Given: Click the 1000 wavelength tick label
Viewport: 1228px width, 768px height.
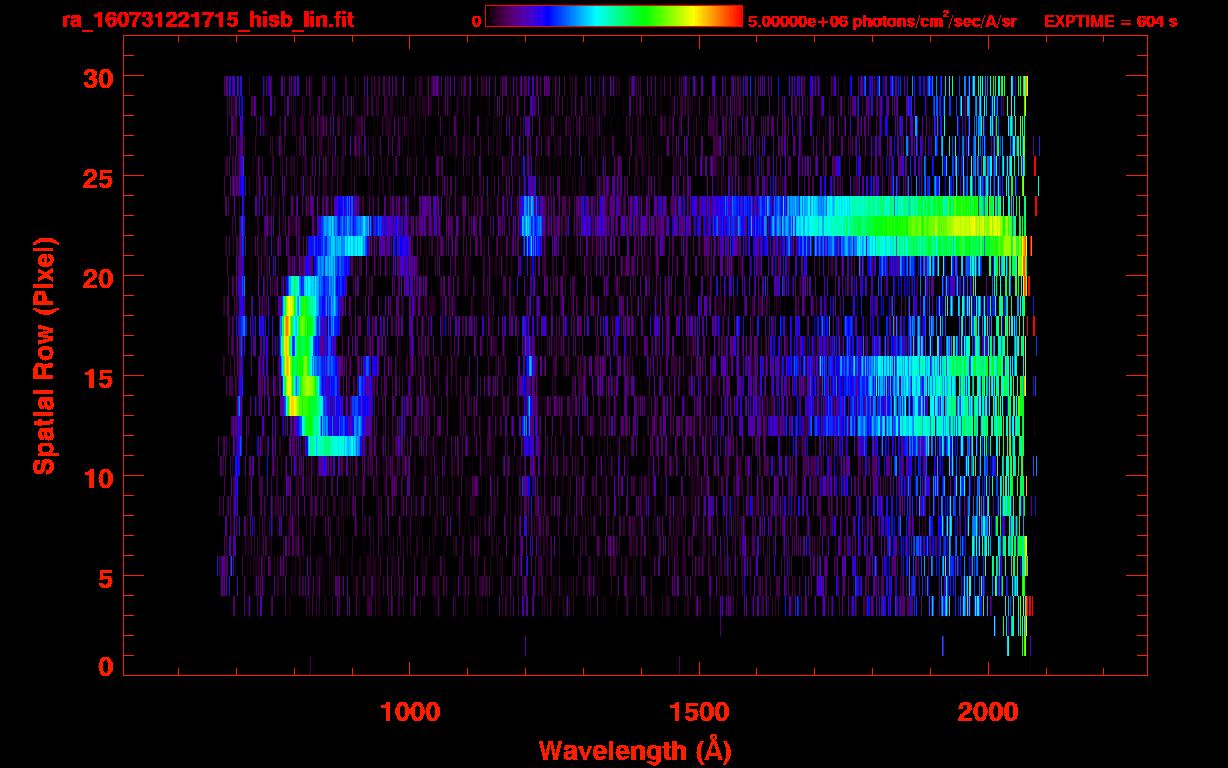Looking at the screenshot, I should (x=410, y=711).
